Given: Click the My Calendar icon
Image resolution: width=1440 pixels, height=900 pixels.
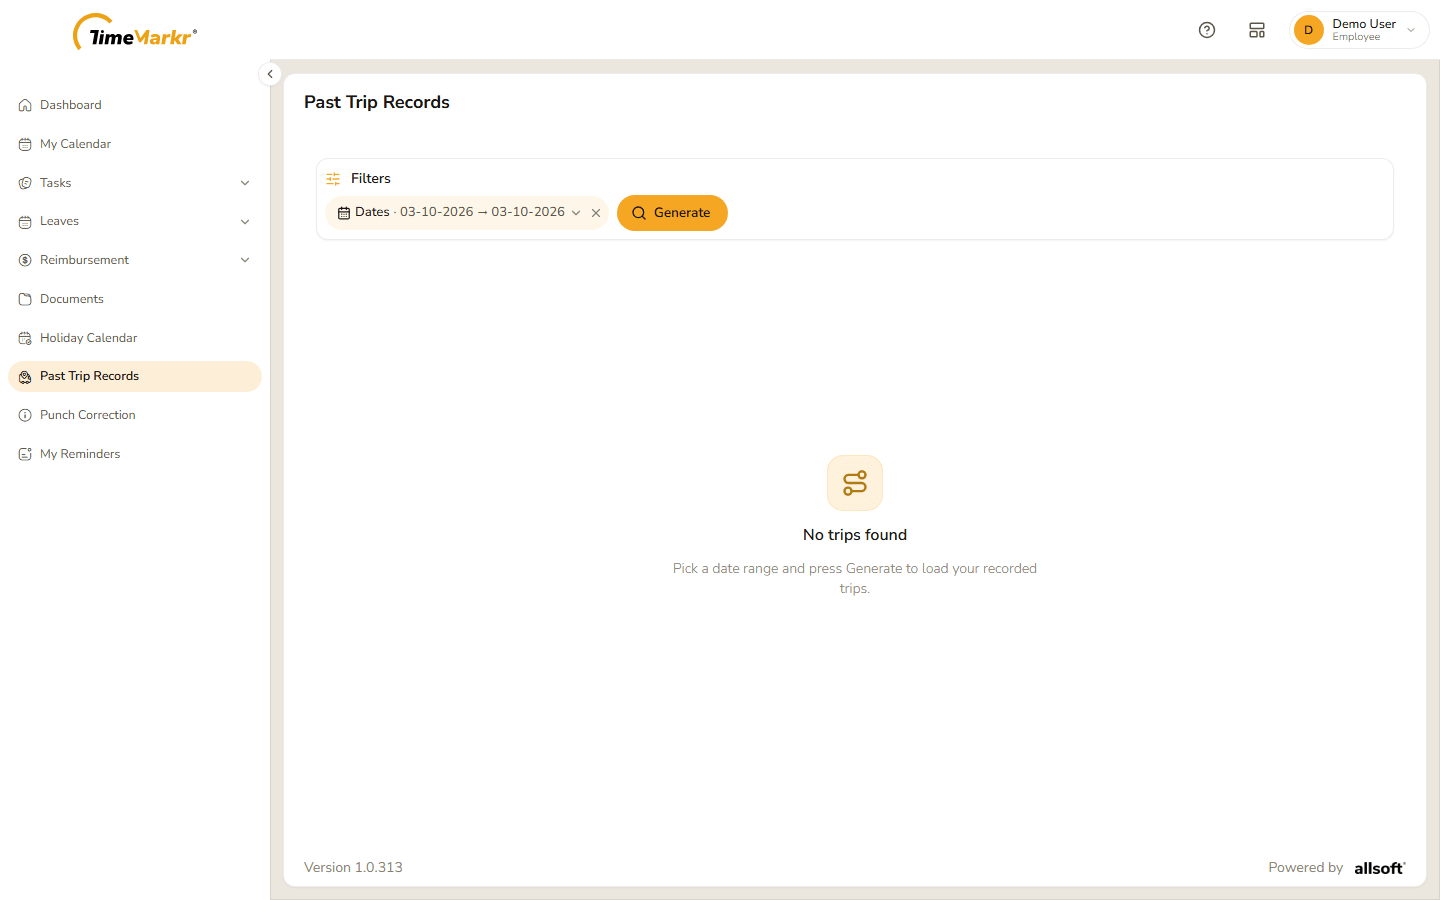Looking at the screenshot, I should (25, 144).
